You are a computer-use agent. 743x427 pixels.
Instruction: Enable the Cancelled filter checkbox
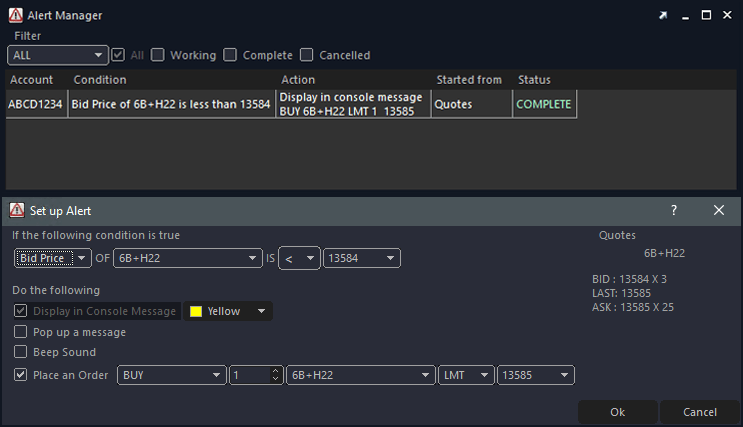coord(307,55)
